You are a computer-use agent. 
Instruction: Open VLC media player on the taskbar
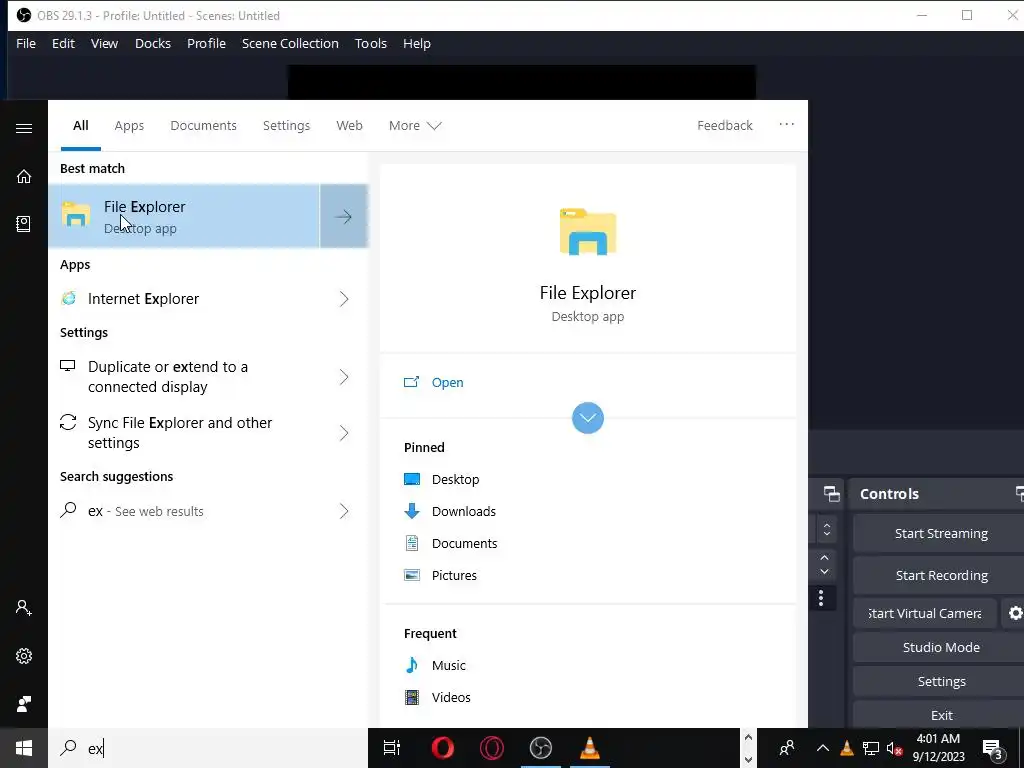pos(590,748)
